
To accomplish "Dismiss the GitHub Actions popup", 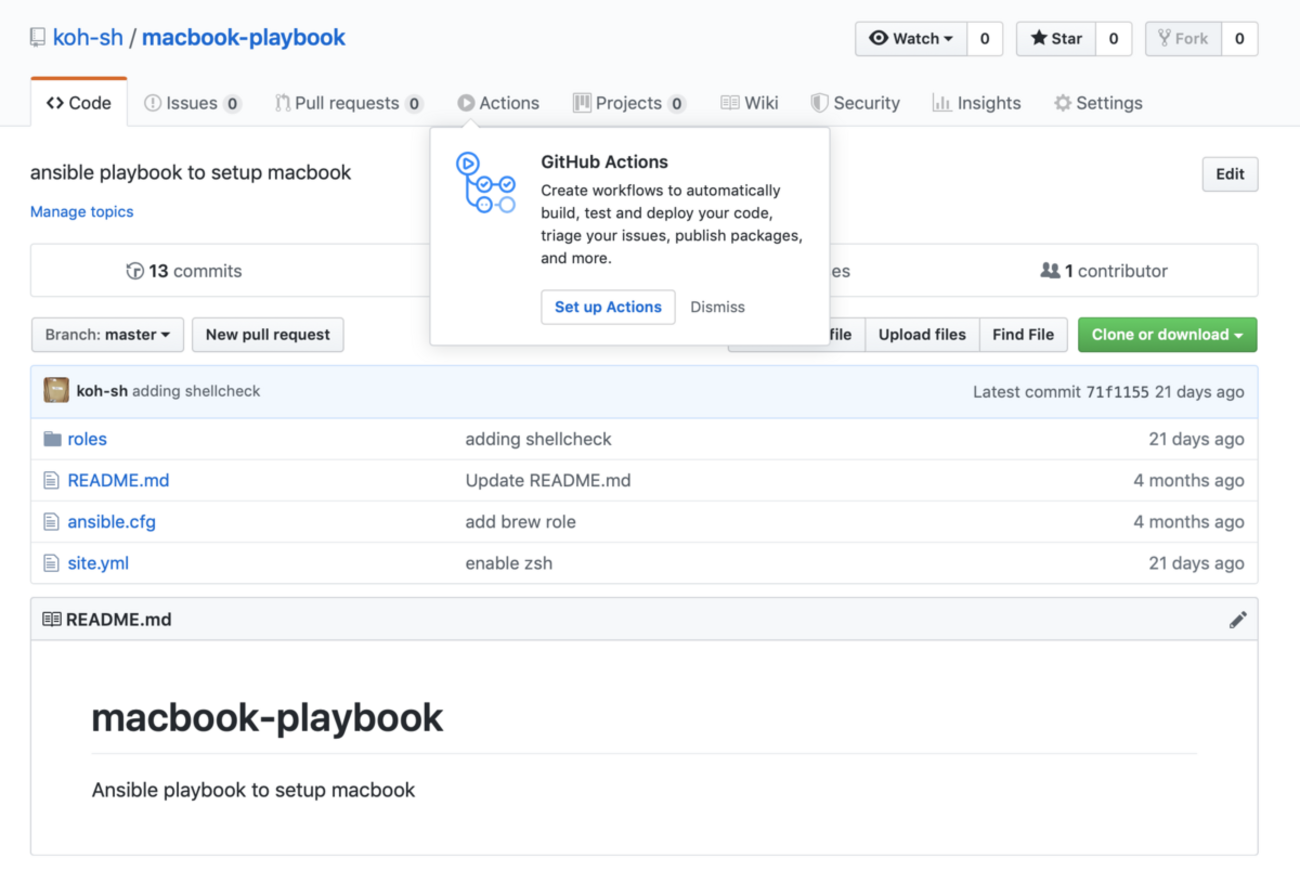I will coord(717,307).
